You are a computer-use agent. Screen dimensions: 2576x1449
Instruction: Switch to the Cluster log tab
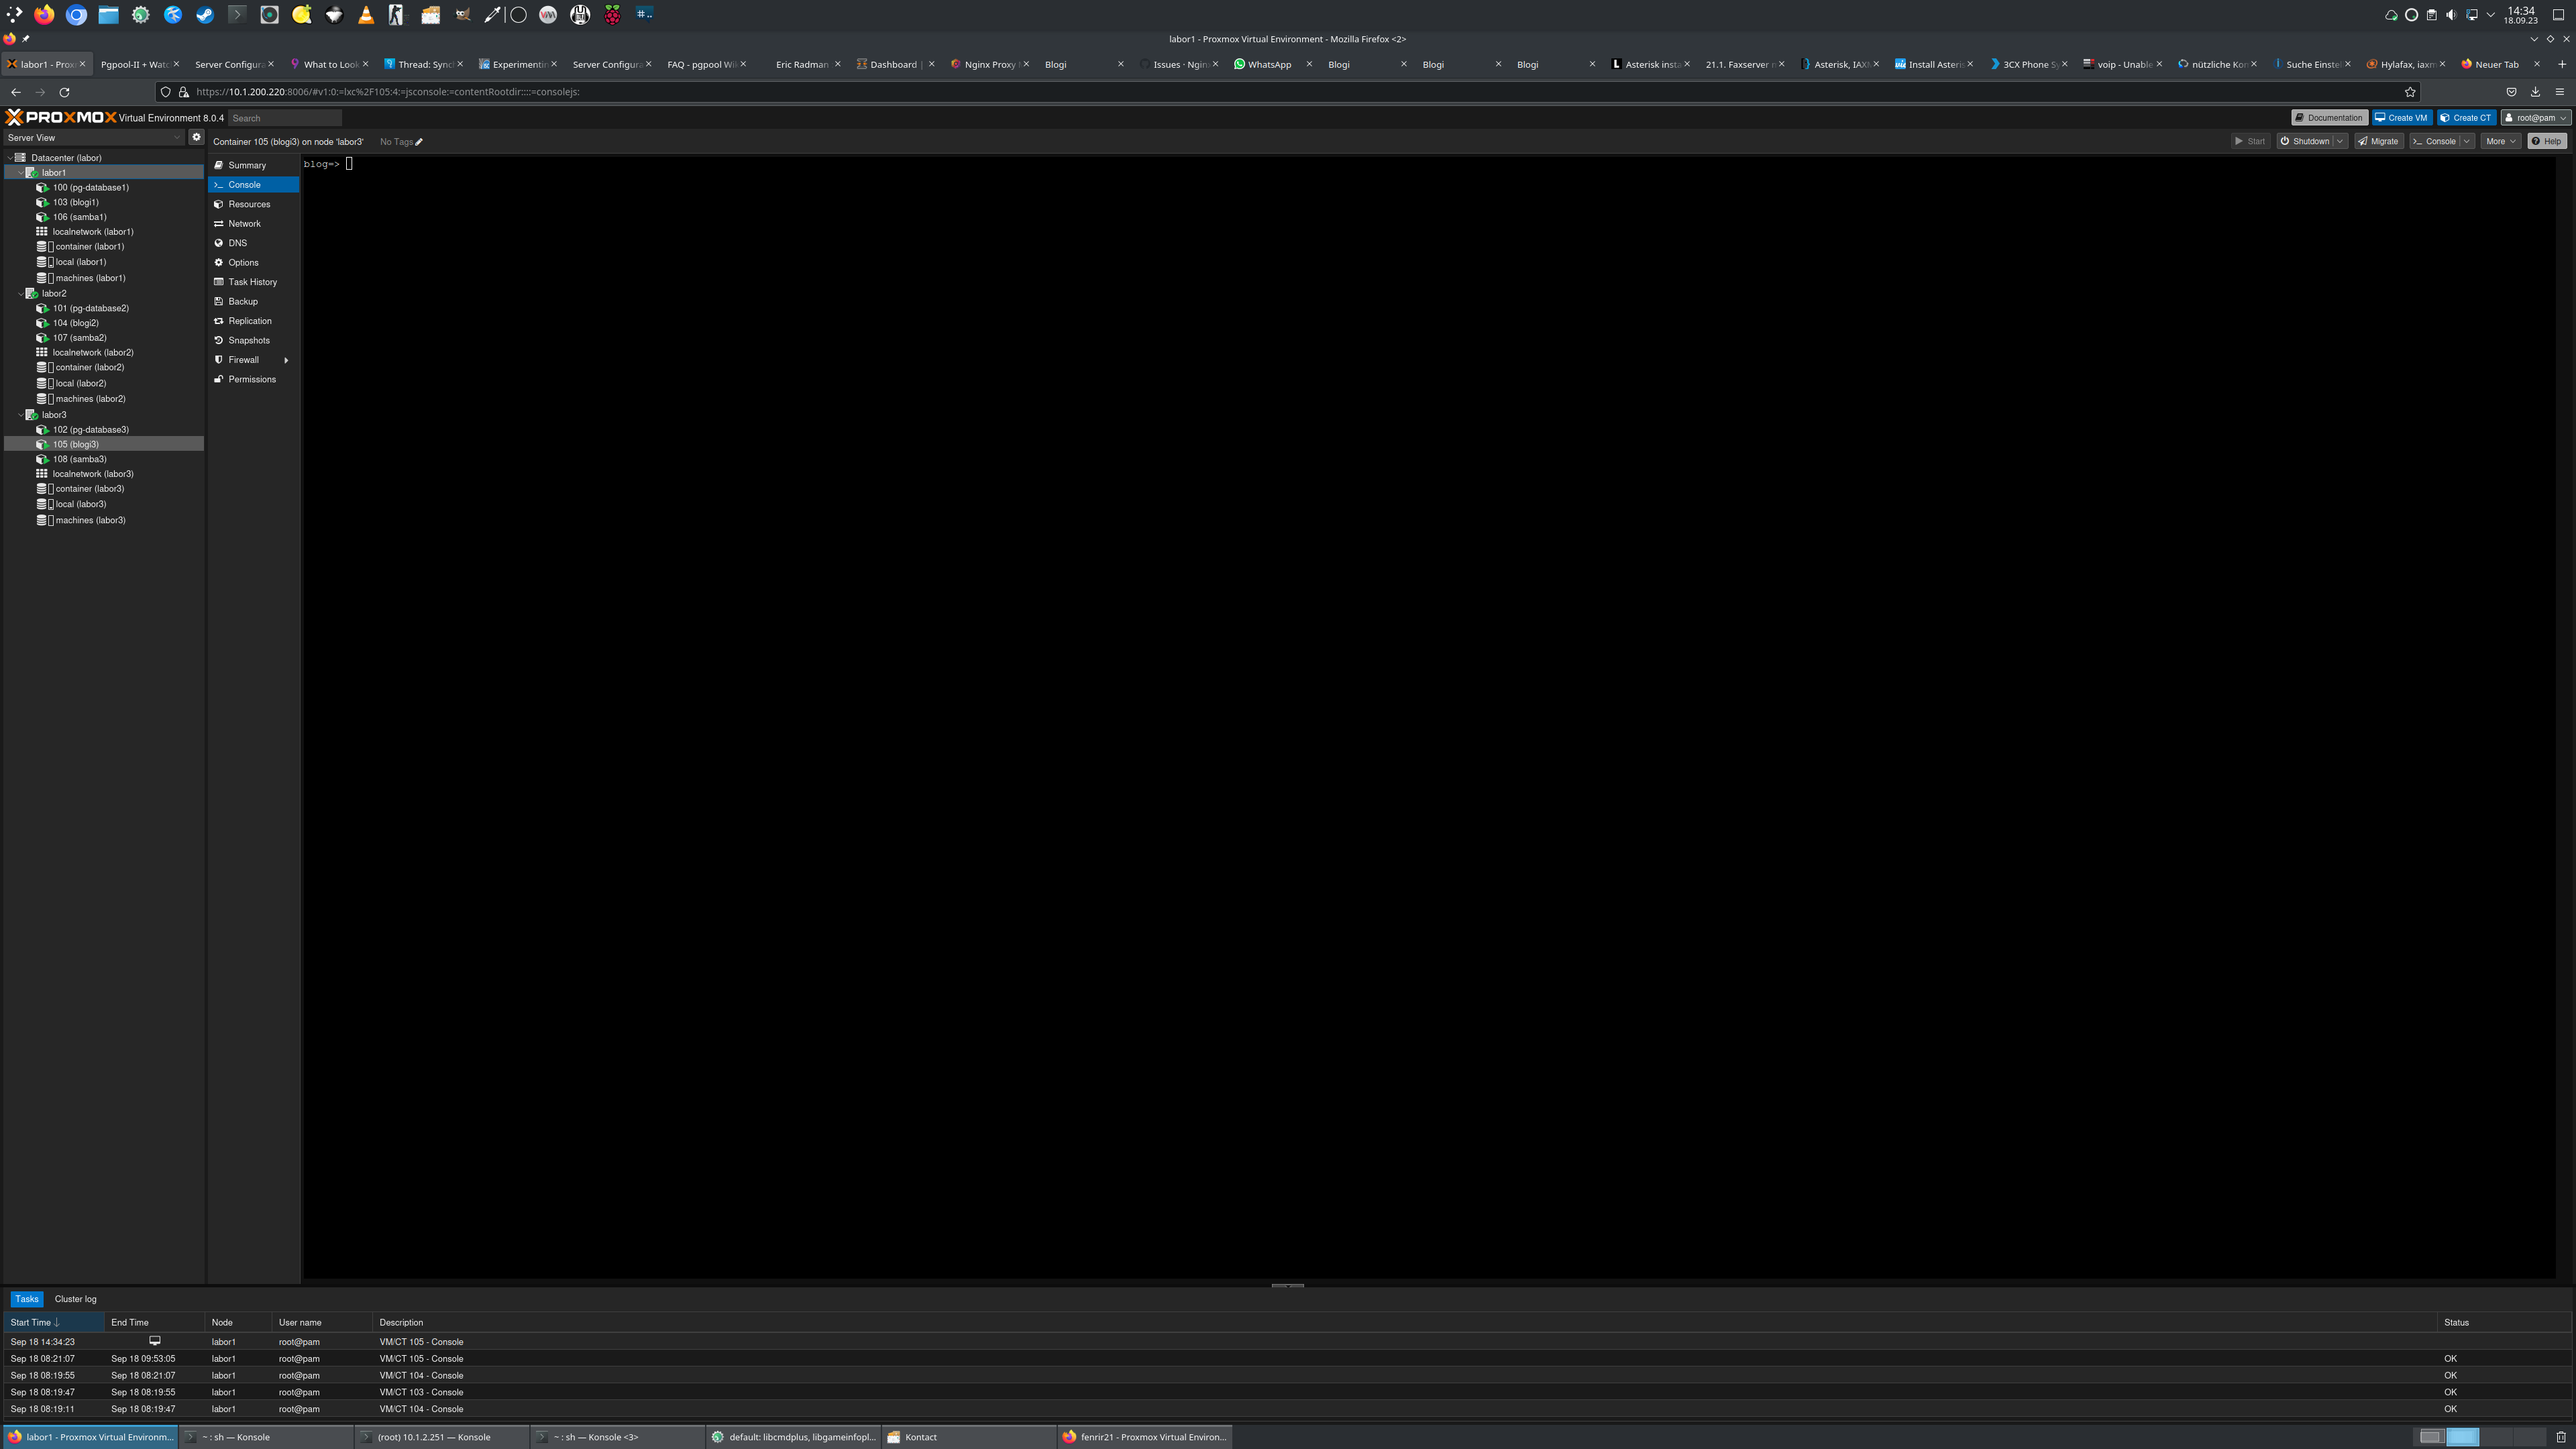coord(75,1299)
